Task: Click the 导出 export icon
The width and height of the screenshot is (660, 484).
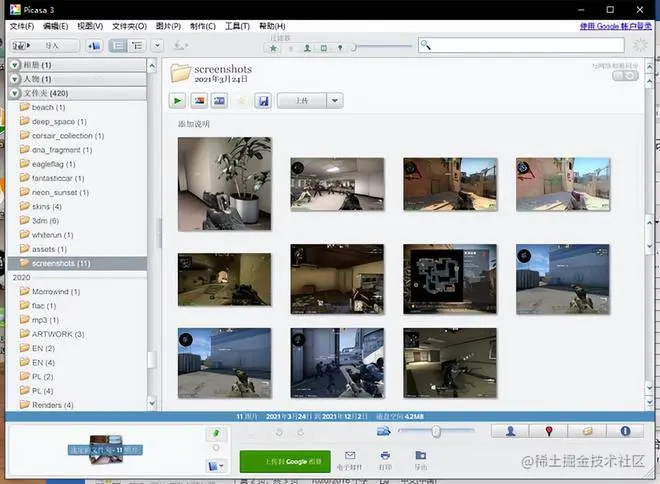Action: (420, 455)
